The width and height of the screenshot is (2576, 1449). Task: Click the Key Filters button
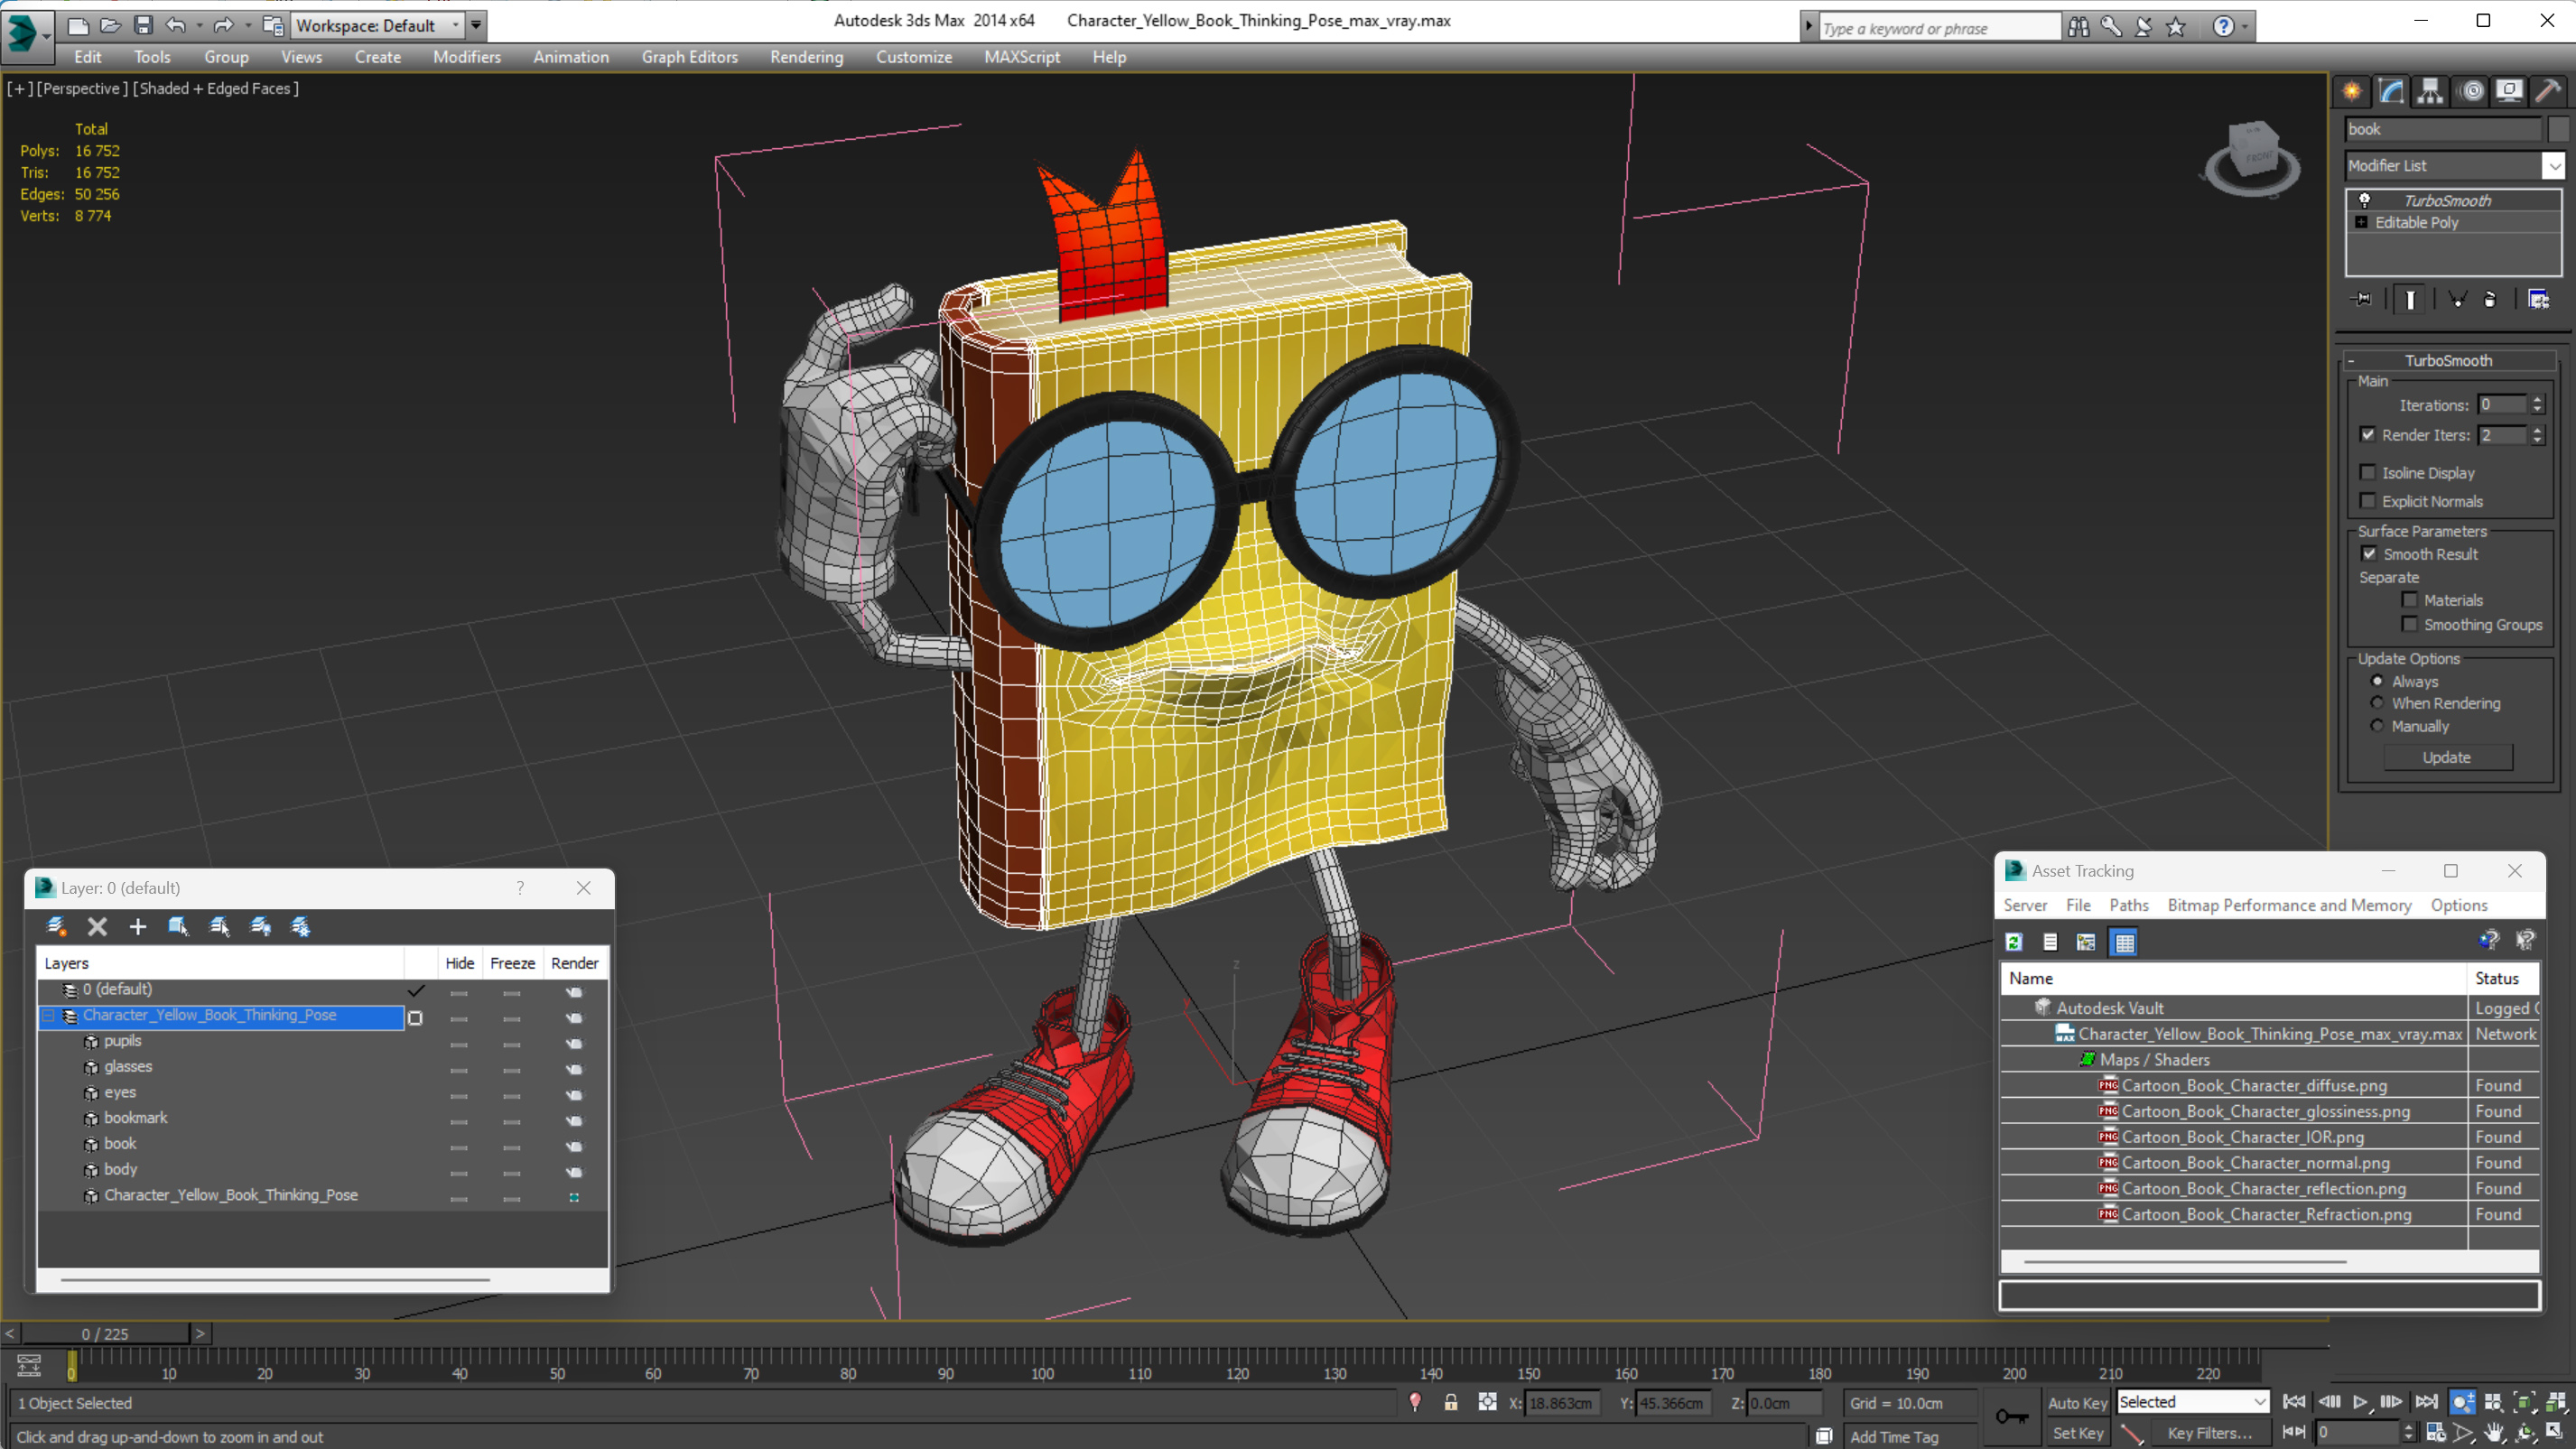click(2210, 1432)
